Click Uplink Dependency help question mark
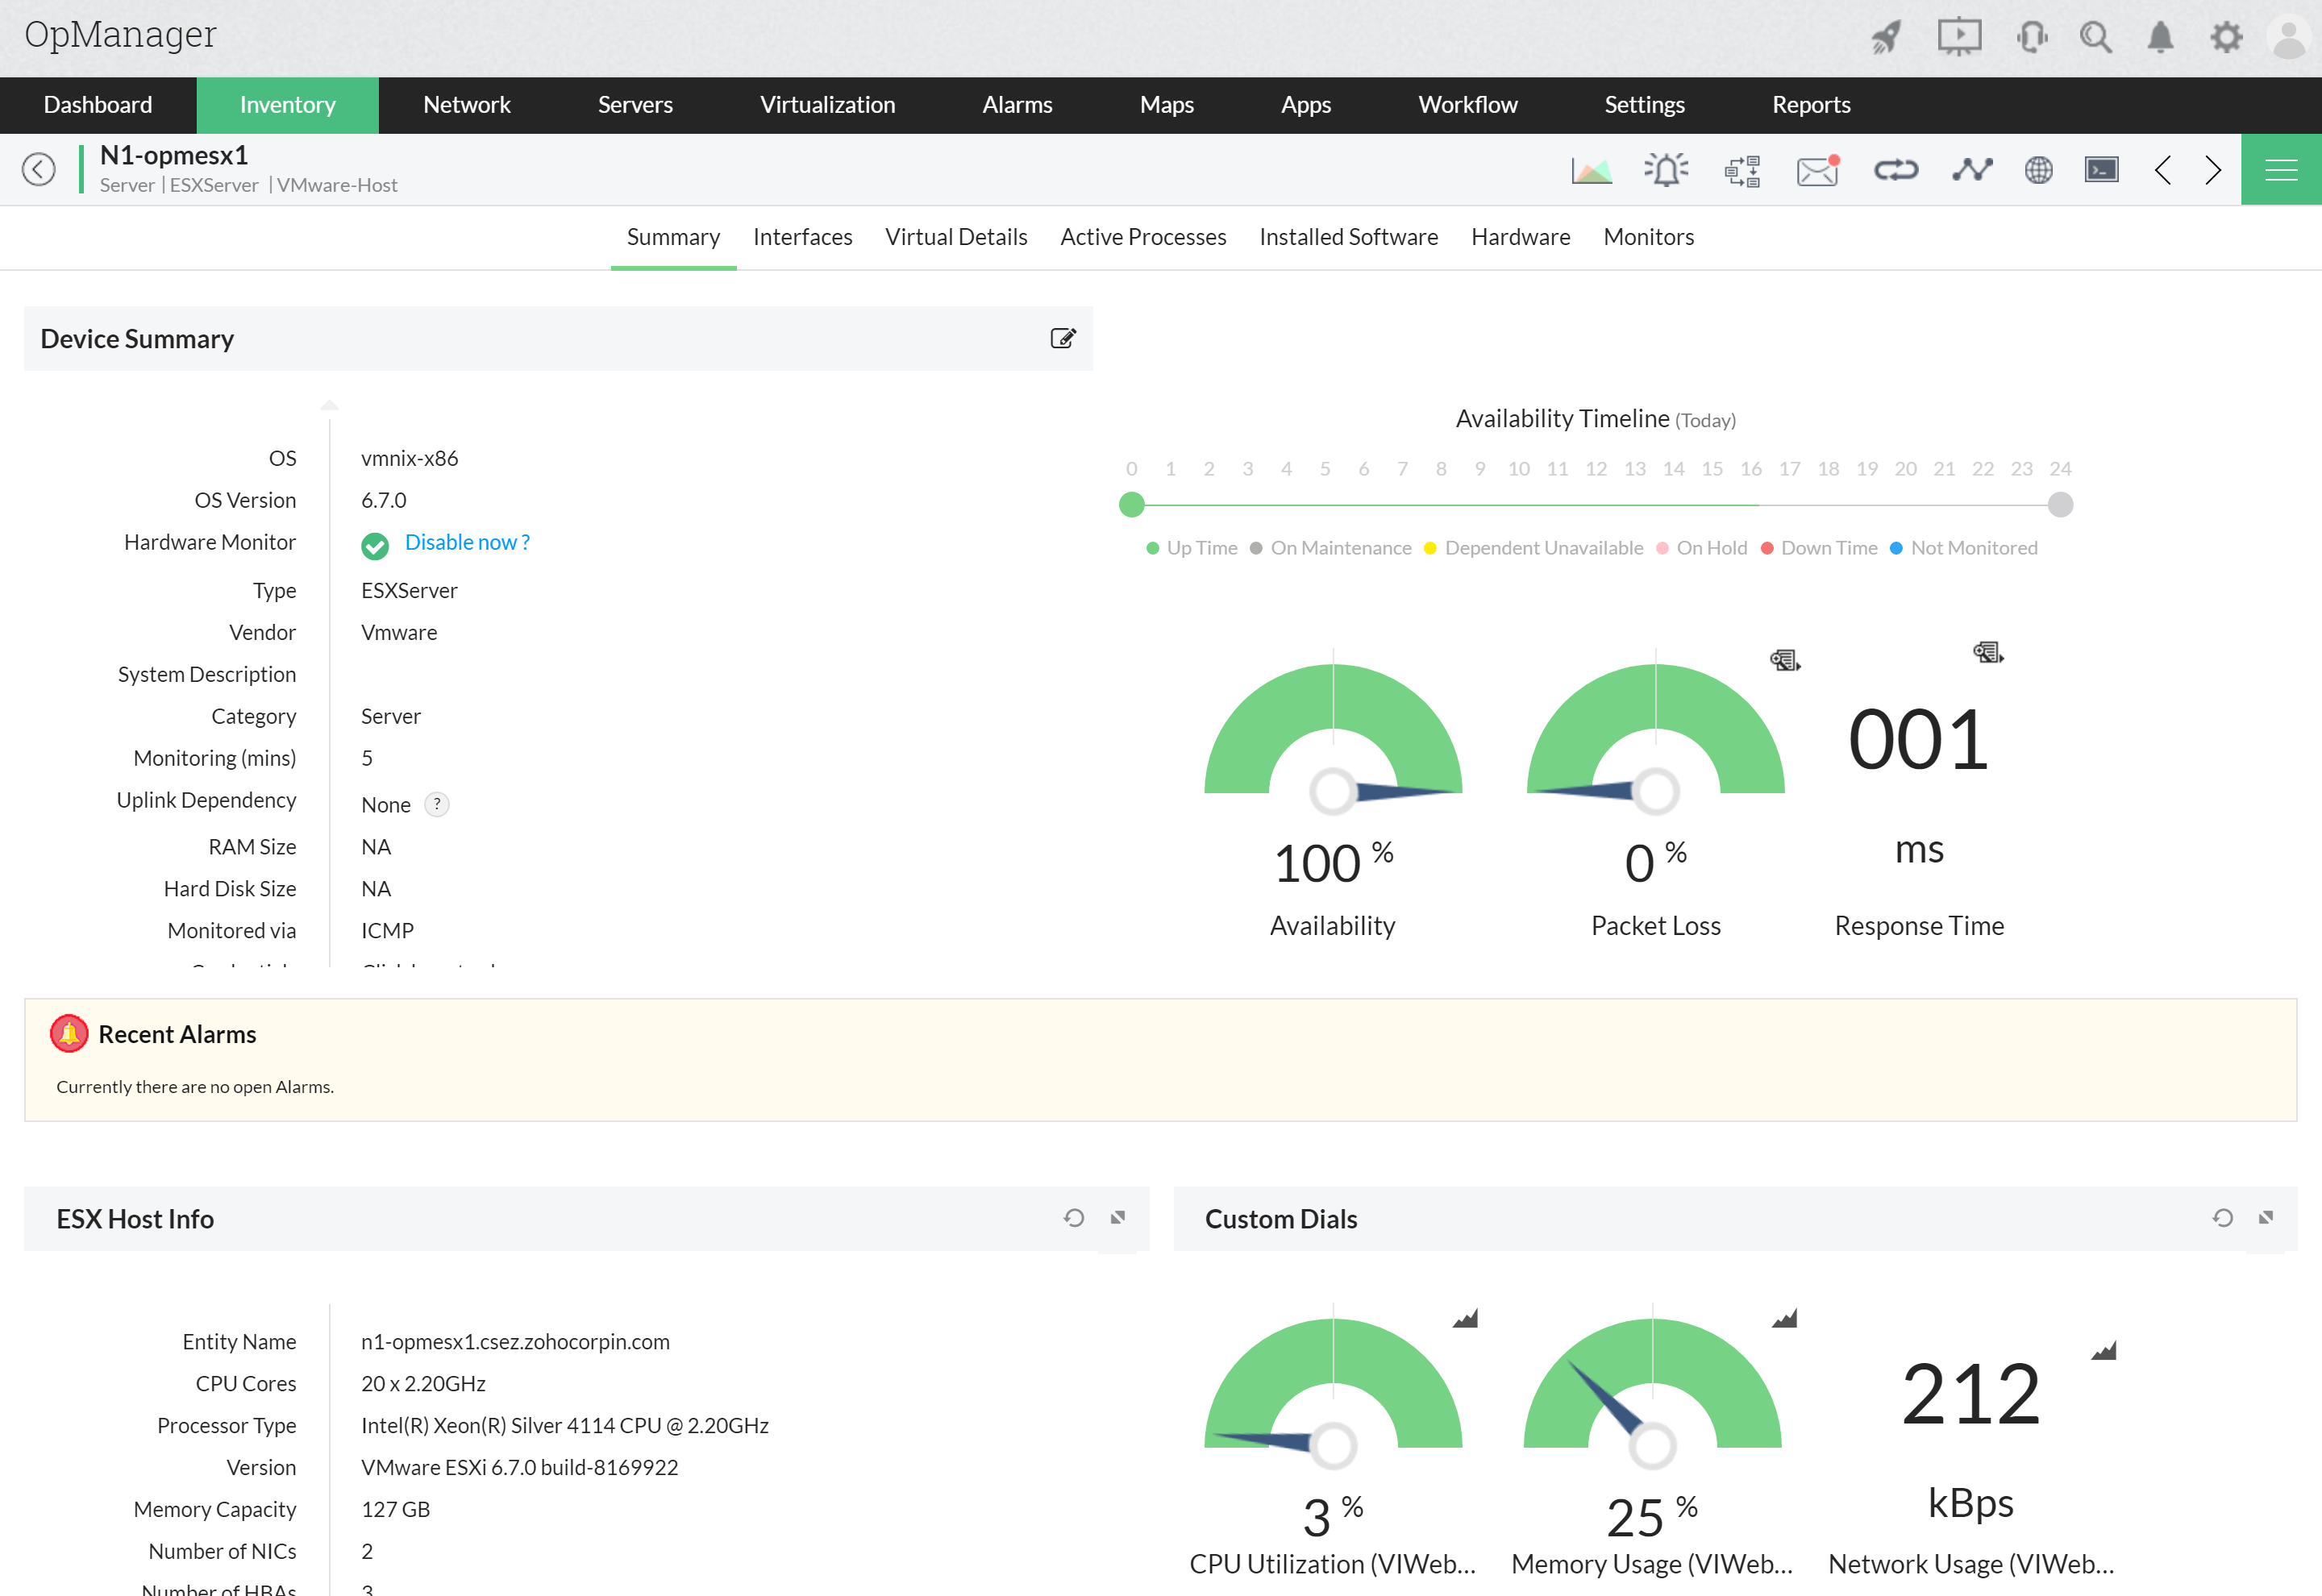The height and width of the screenshot is (1596, 2322). click(437, 805)
